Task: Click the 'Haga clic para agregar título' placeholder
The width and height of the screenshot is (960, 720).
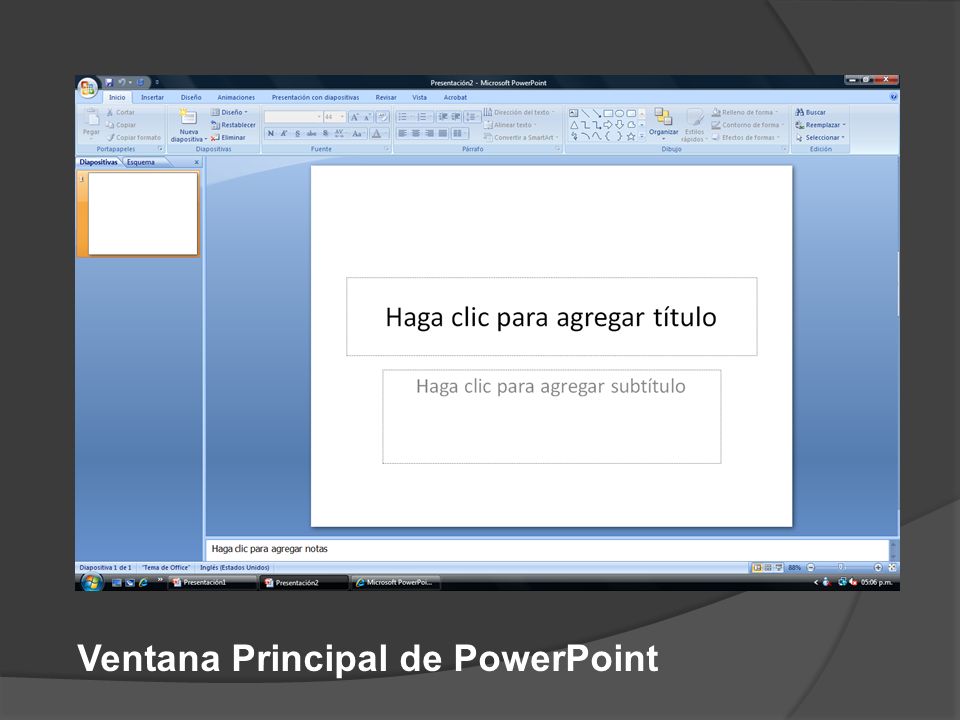Action: click(x=552, y=317)
